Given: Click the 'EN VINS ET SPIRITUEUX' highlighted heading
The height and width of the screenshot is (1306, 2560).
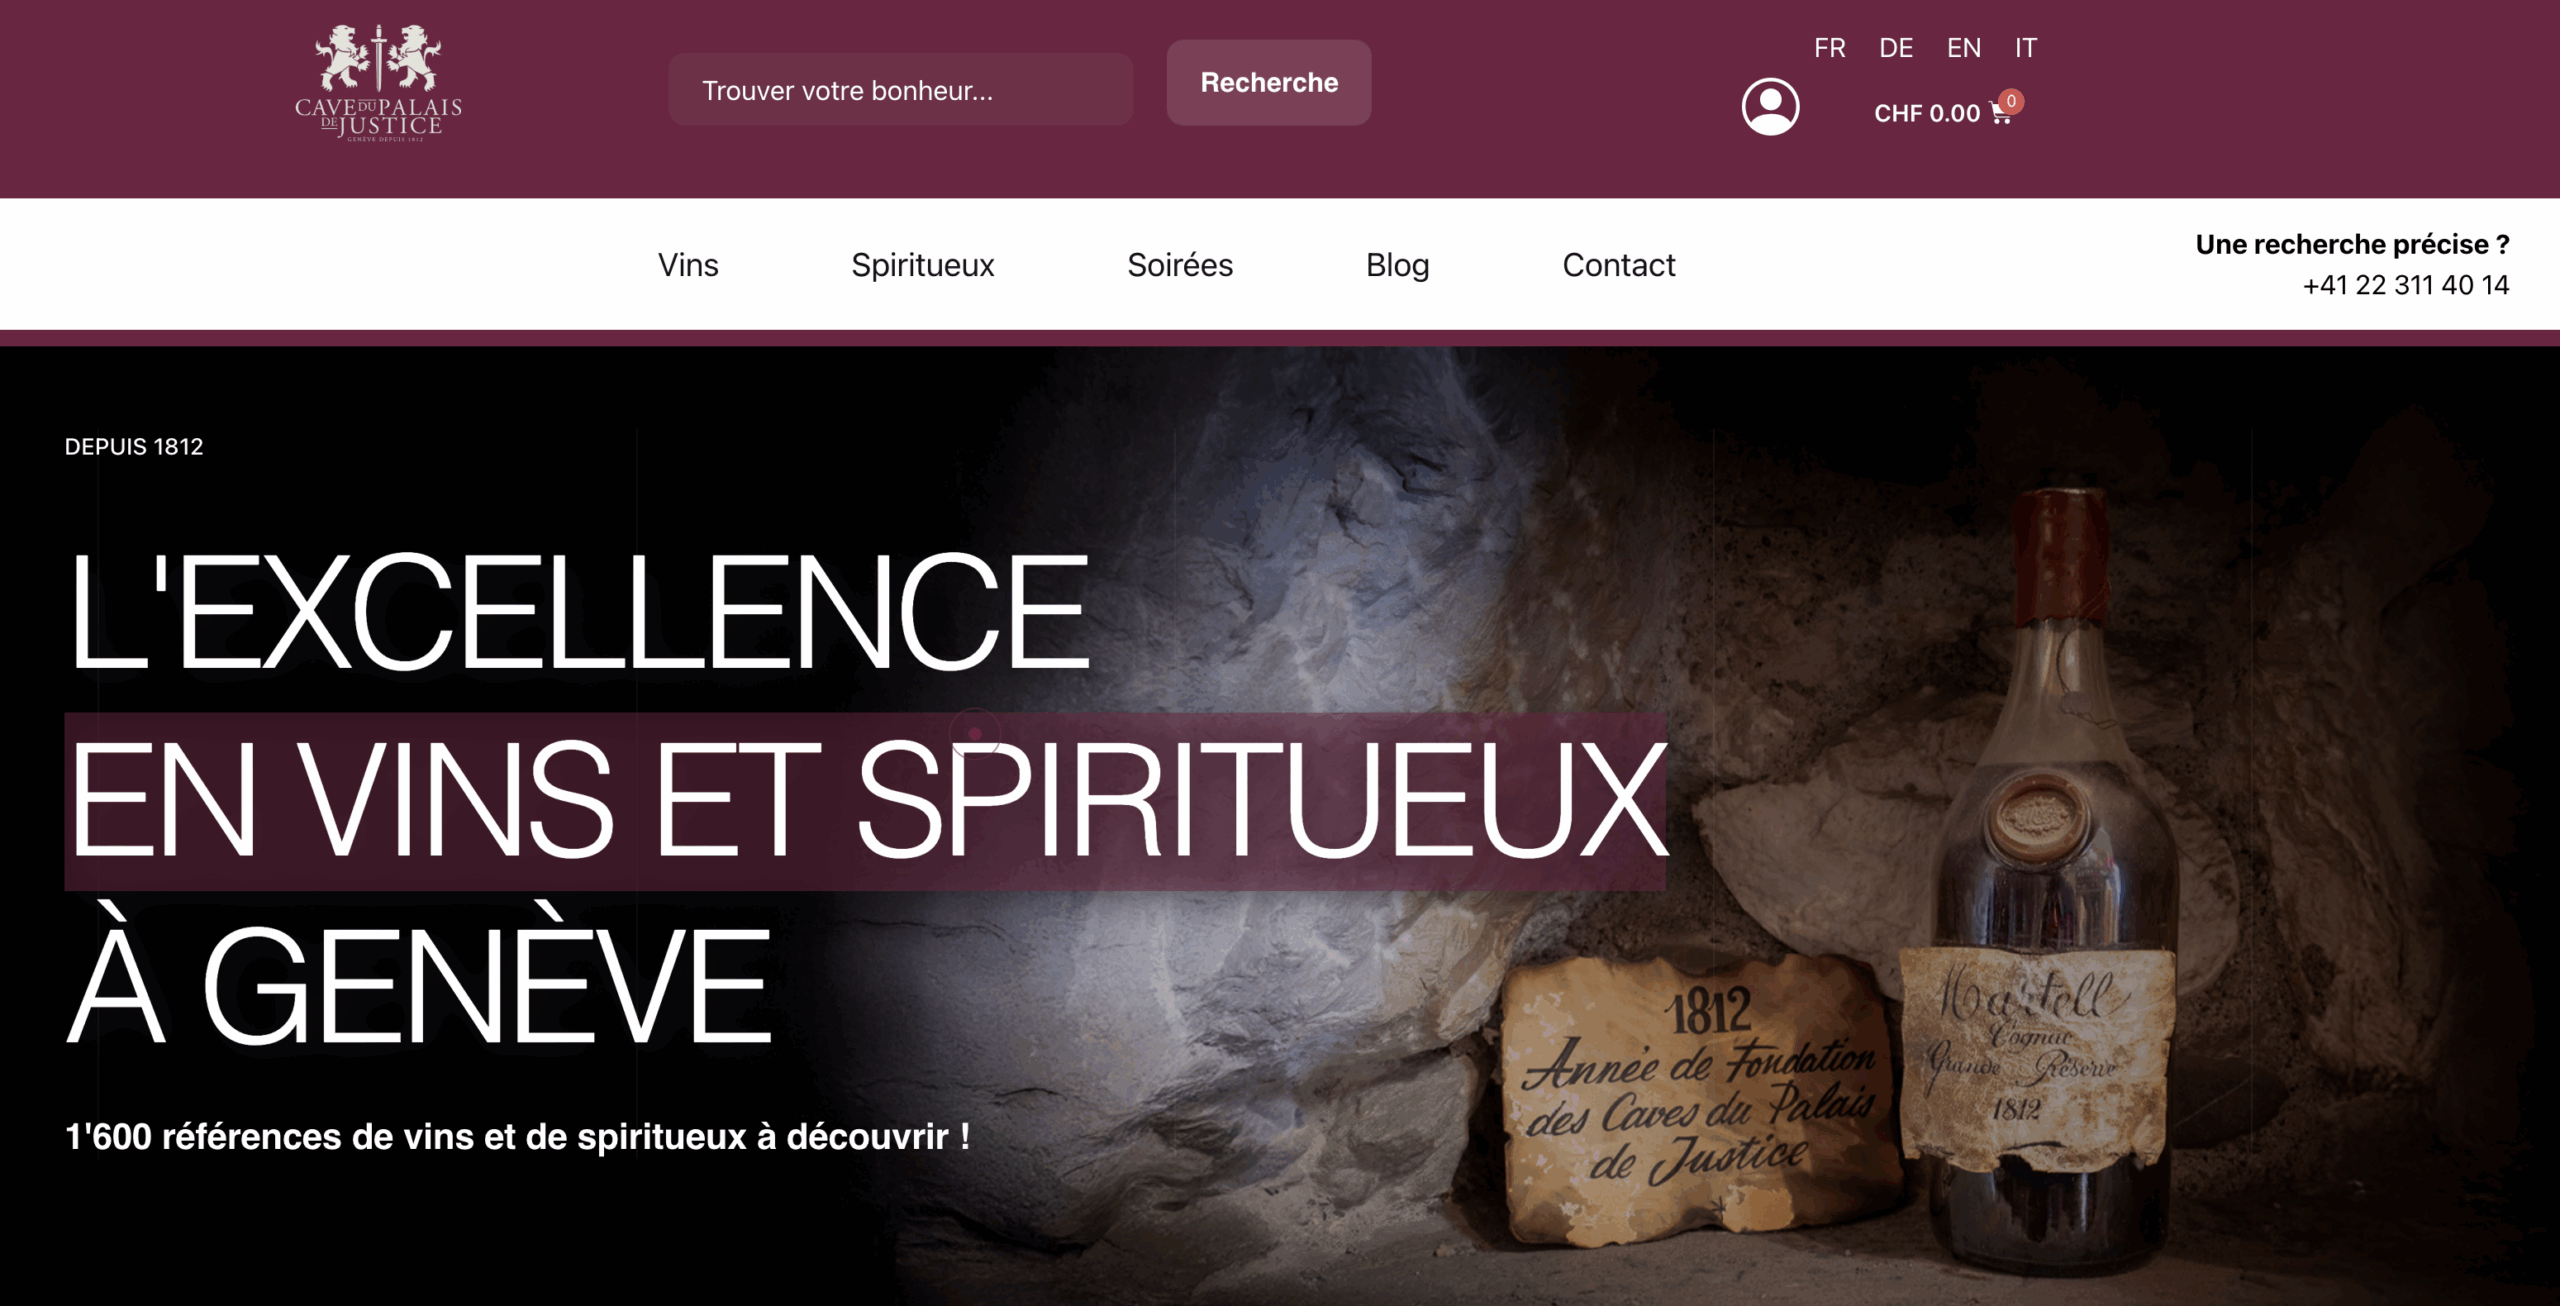Looking at the screenshot, I should point(865,801).
